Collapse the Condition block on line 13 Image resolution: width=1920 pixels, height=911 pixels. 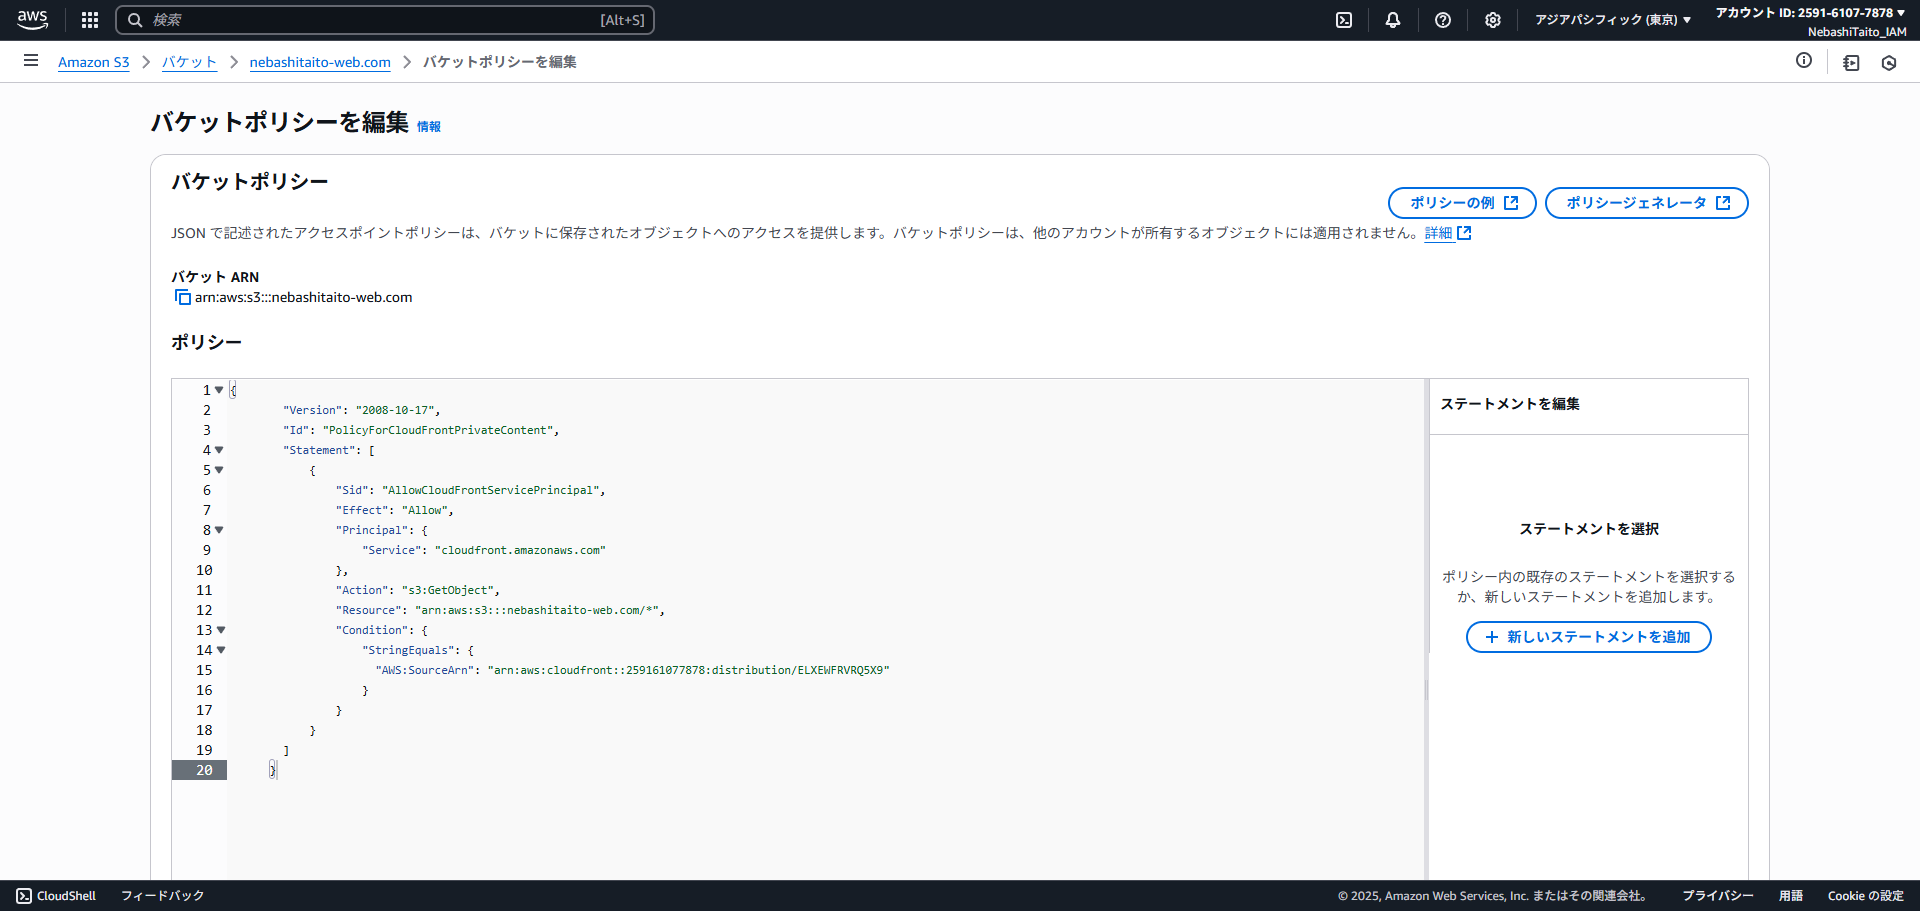pyautogui.click(x=221, y=630)
